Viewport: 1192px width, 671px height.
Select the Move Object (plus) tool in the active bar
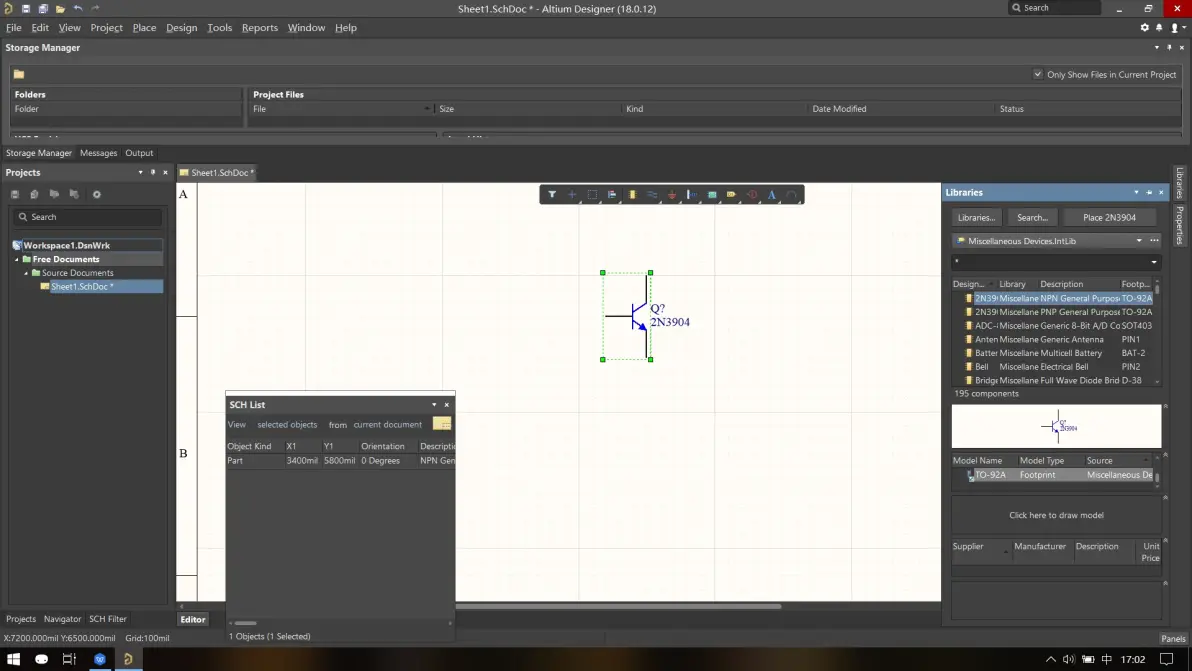572,195
